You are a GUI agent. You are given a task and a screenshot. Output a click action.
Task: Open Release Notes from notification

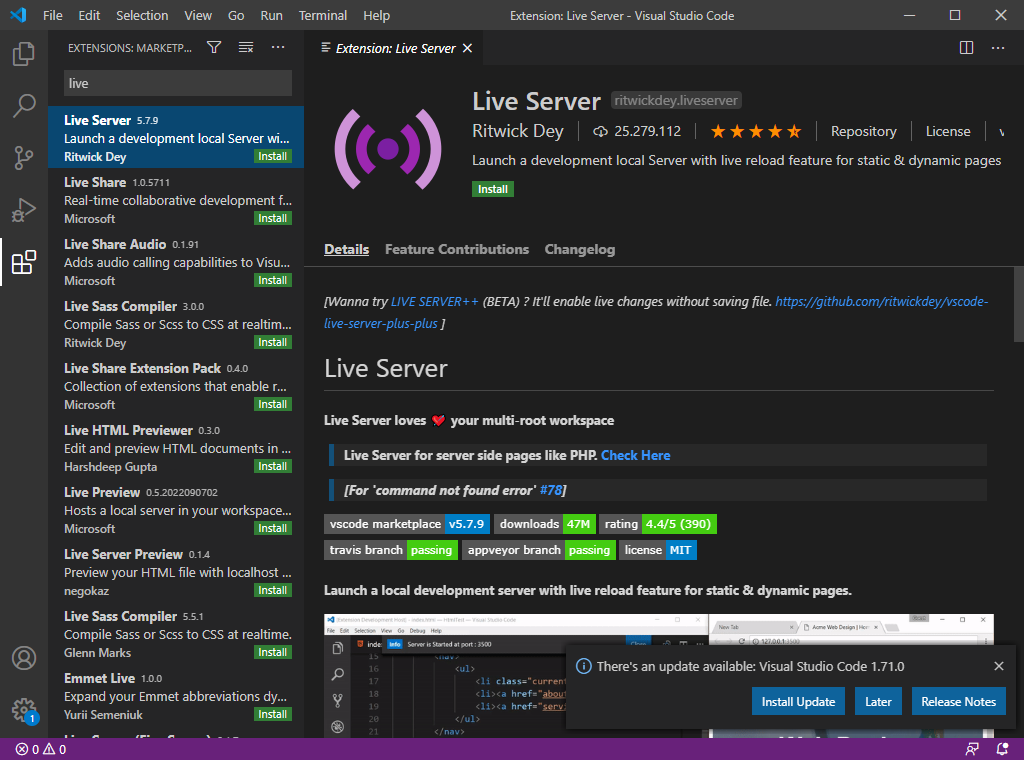click(958, 701)
